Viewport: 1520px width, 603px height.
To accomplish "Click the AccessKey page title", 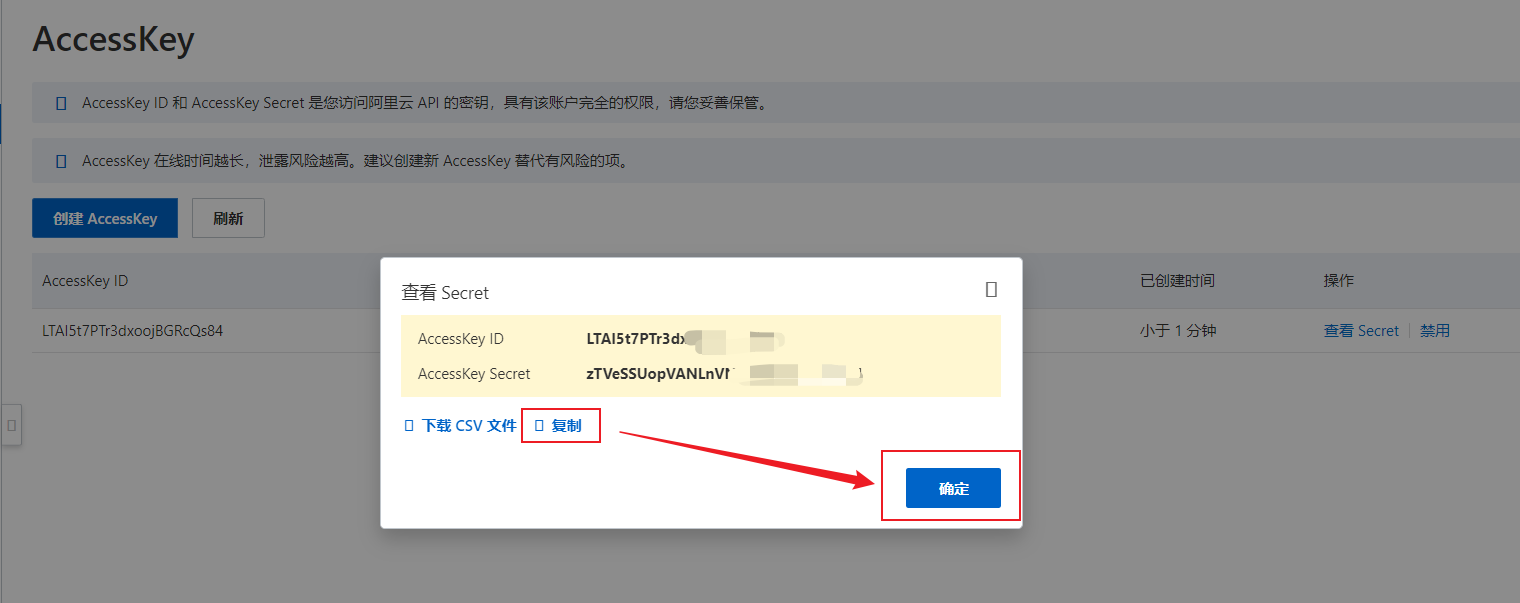I will 113,39.
